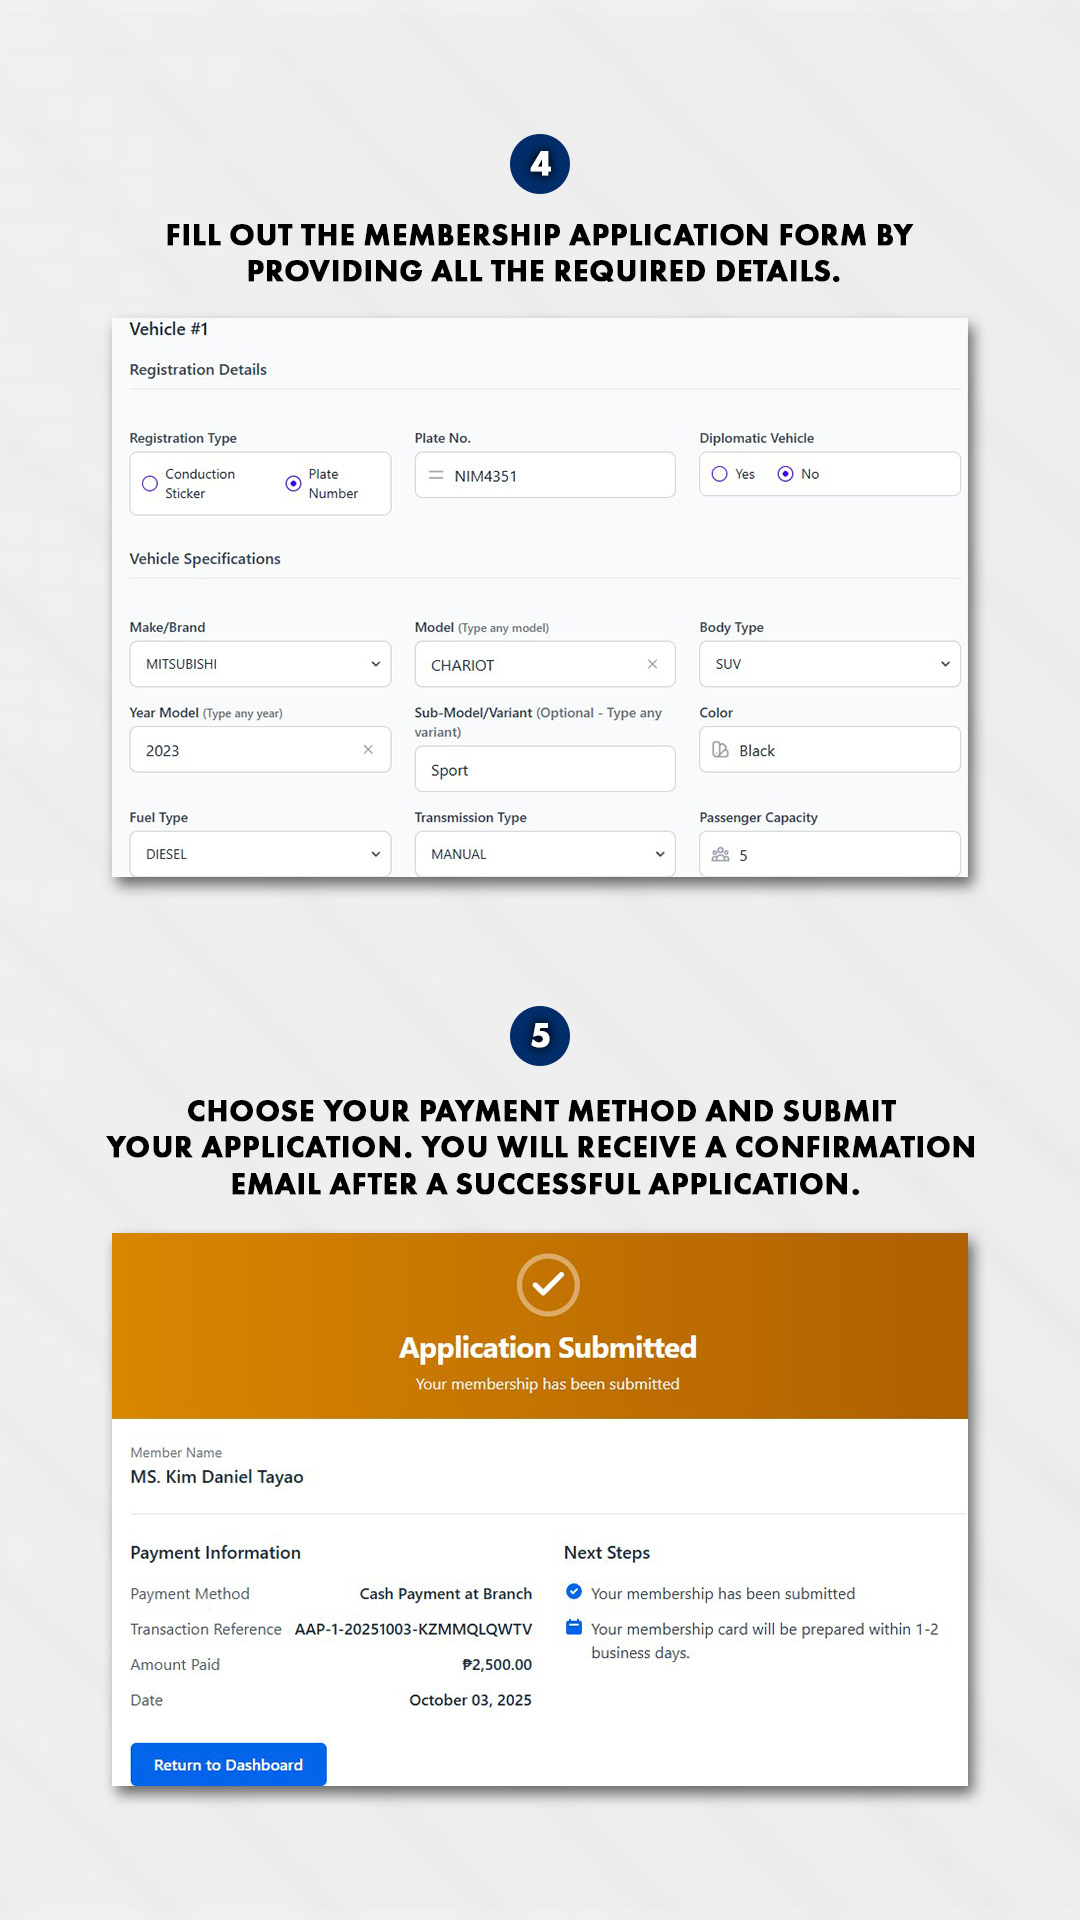Screen dimensions: 1080x1920
Task: Click the plate number icon in Plate No. field
Action: pos(436,476)
